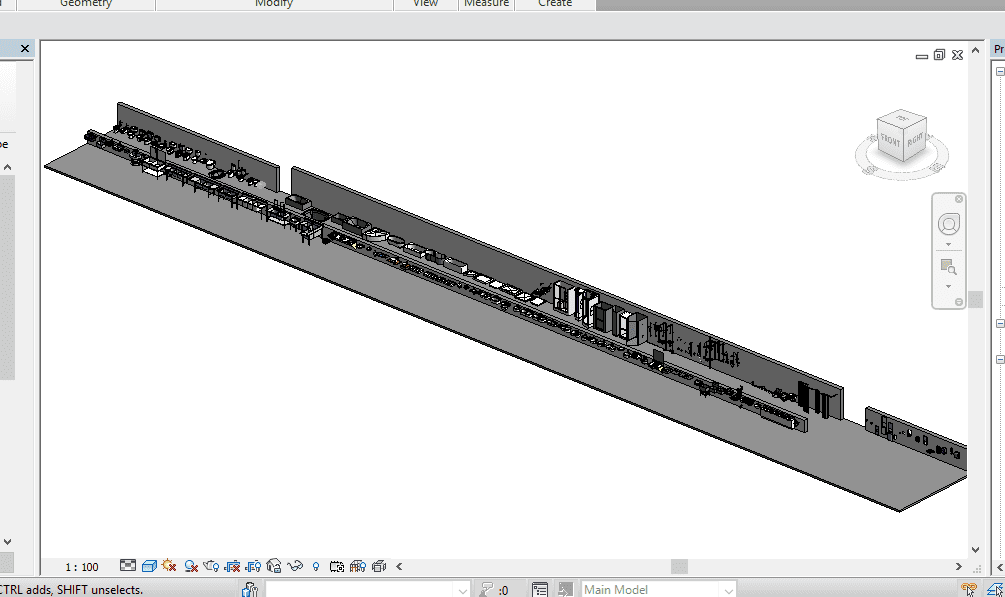Toggle Reveal Hidden Elements lightbulb
Screen dimensions: 1005x597
316,566
